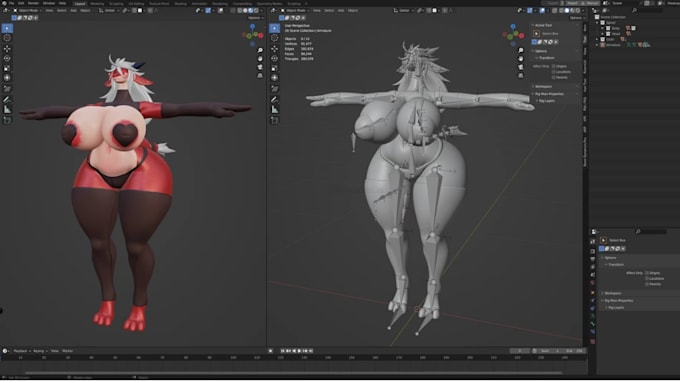Open the Render menu
This screenshot has width=680, height=383.
(x=33, y=3)
